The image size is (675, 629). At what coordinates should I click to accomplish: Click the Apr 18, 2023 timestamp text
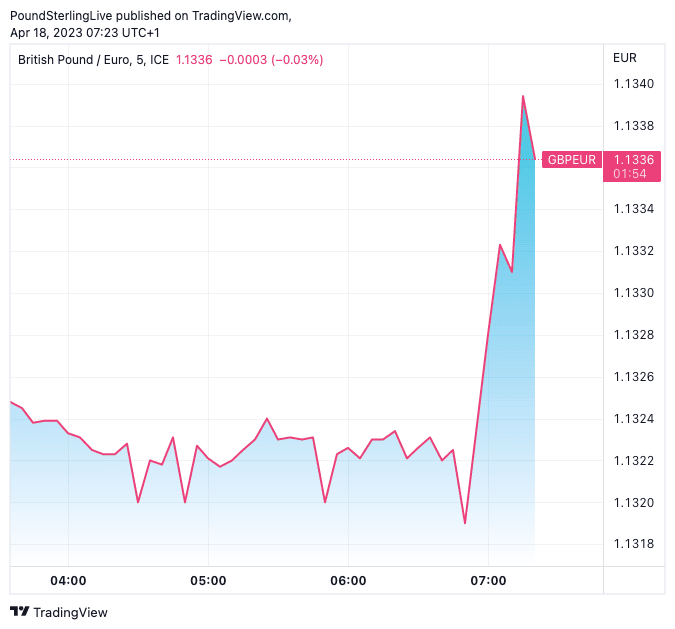pos(85,32)
